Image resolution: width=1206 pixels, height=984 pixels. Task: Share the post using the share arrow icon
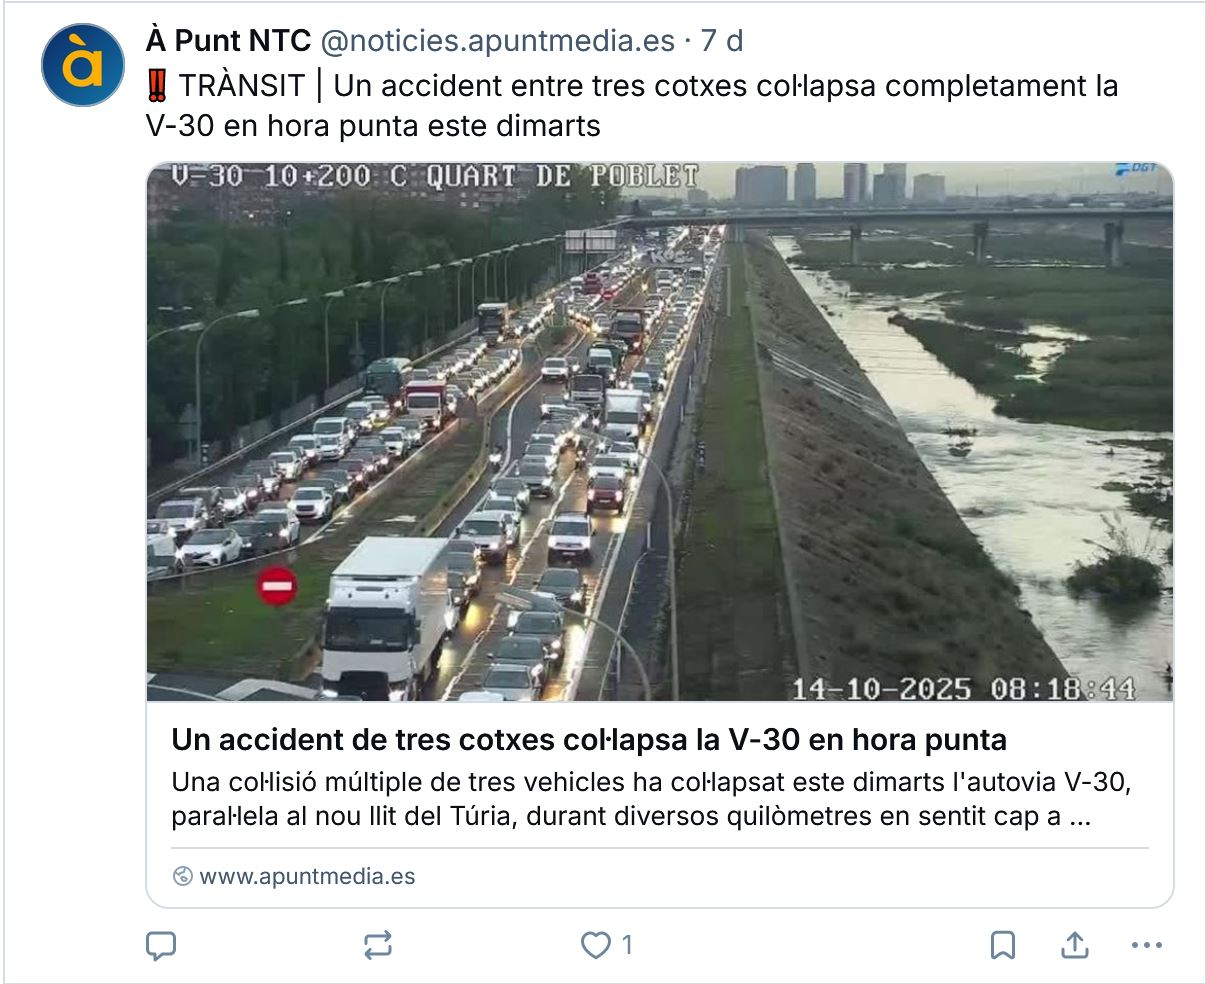(1075, 944)
